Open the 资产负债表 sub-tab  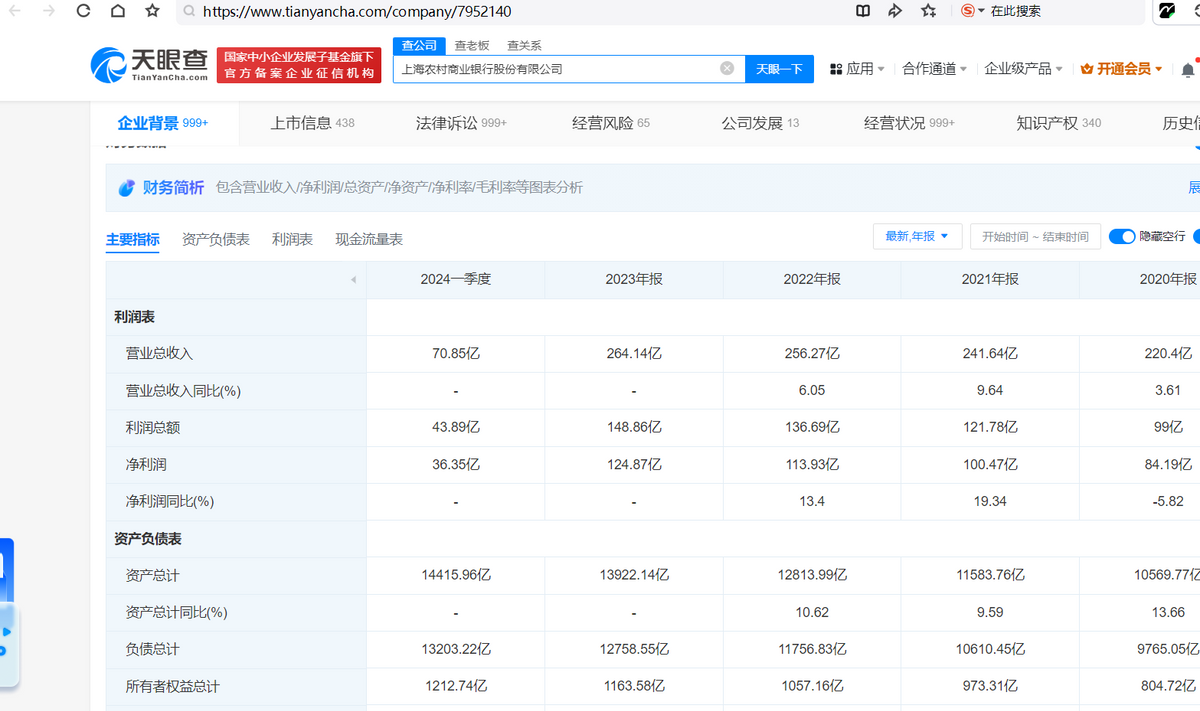pyautogui.click(x=216, y=239)
